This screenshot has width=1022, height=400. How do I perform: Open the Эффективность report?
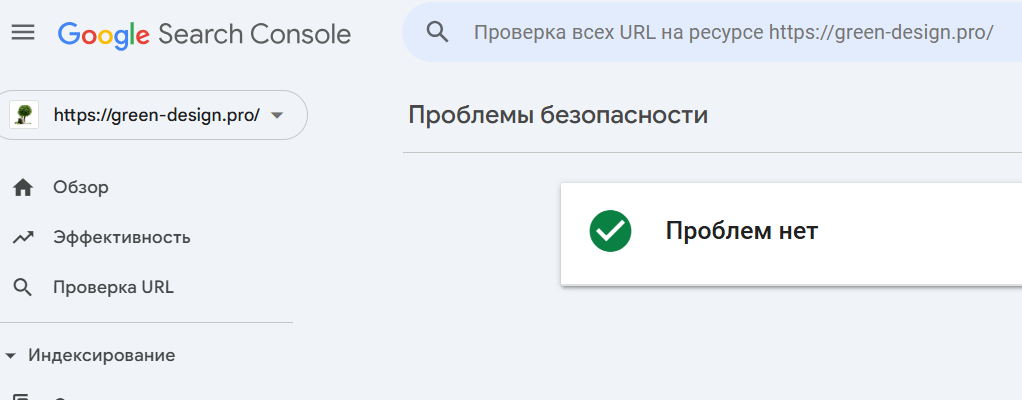pos(121,237)
